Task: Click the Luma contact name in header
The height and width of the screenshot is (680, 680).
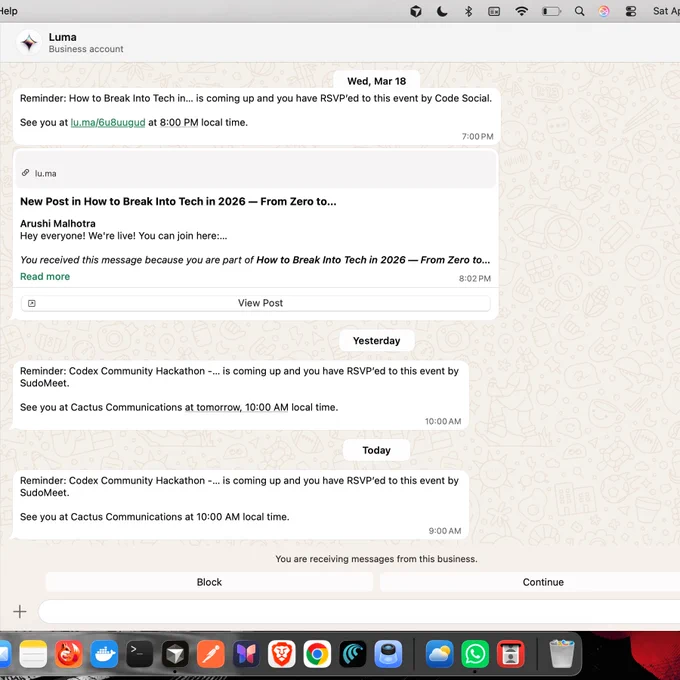Action: pyautogui.click(x=62, y=37)
